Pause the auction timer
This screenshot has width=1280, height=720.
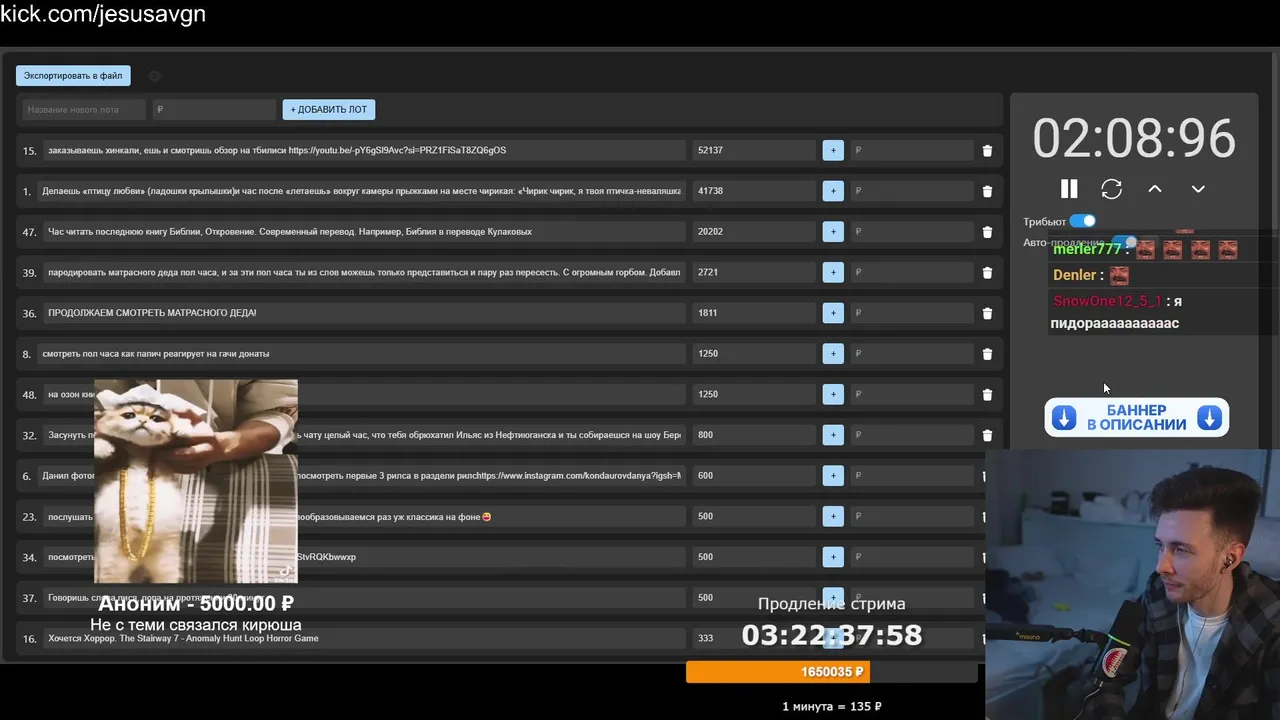[1069, 189]
